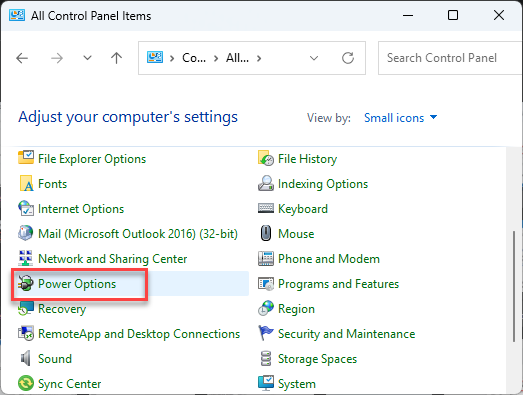Open Phone and Modem link
Viewport: 523px width, 395px height.
click(x=329, y=259)
